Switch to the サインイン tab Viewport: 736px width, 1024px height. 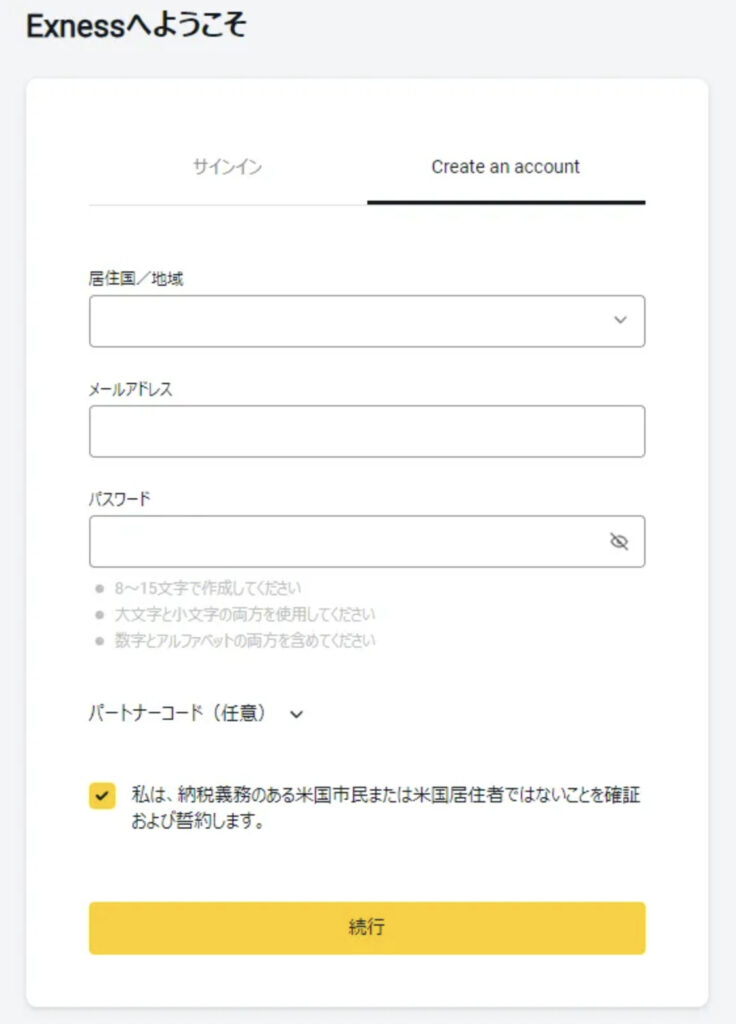[x=228, y=168]
